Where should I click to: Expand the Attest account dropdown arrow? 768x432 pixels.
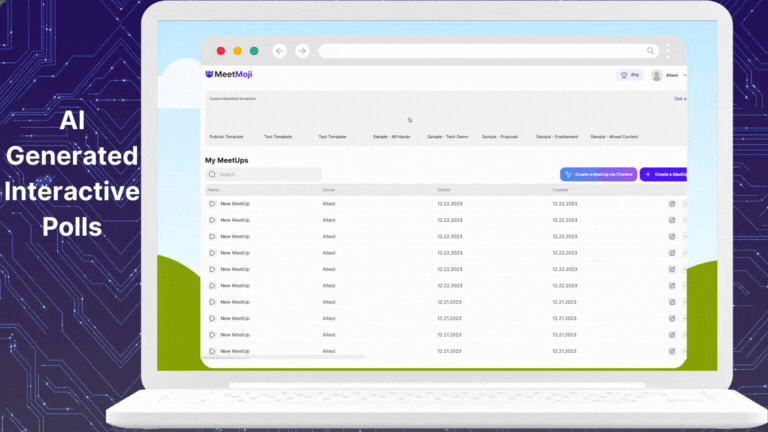tap(685, 75)
